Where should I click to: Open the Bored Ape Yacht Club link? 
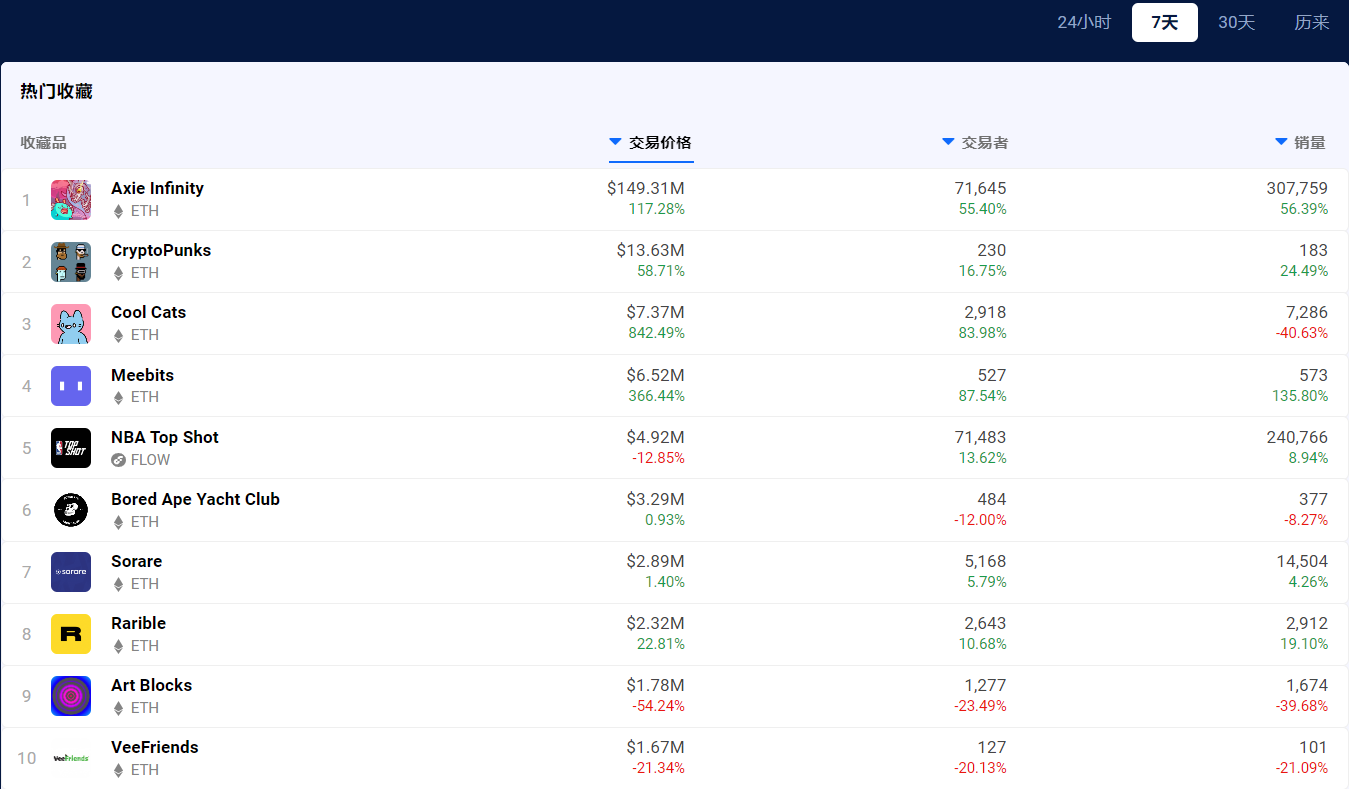coord(195,499)
